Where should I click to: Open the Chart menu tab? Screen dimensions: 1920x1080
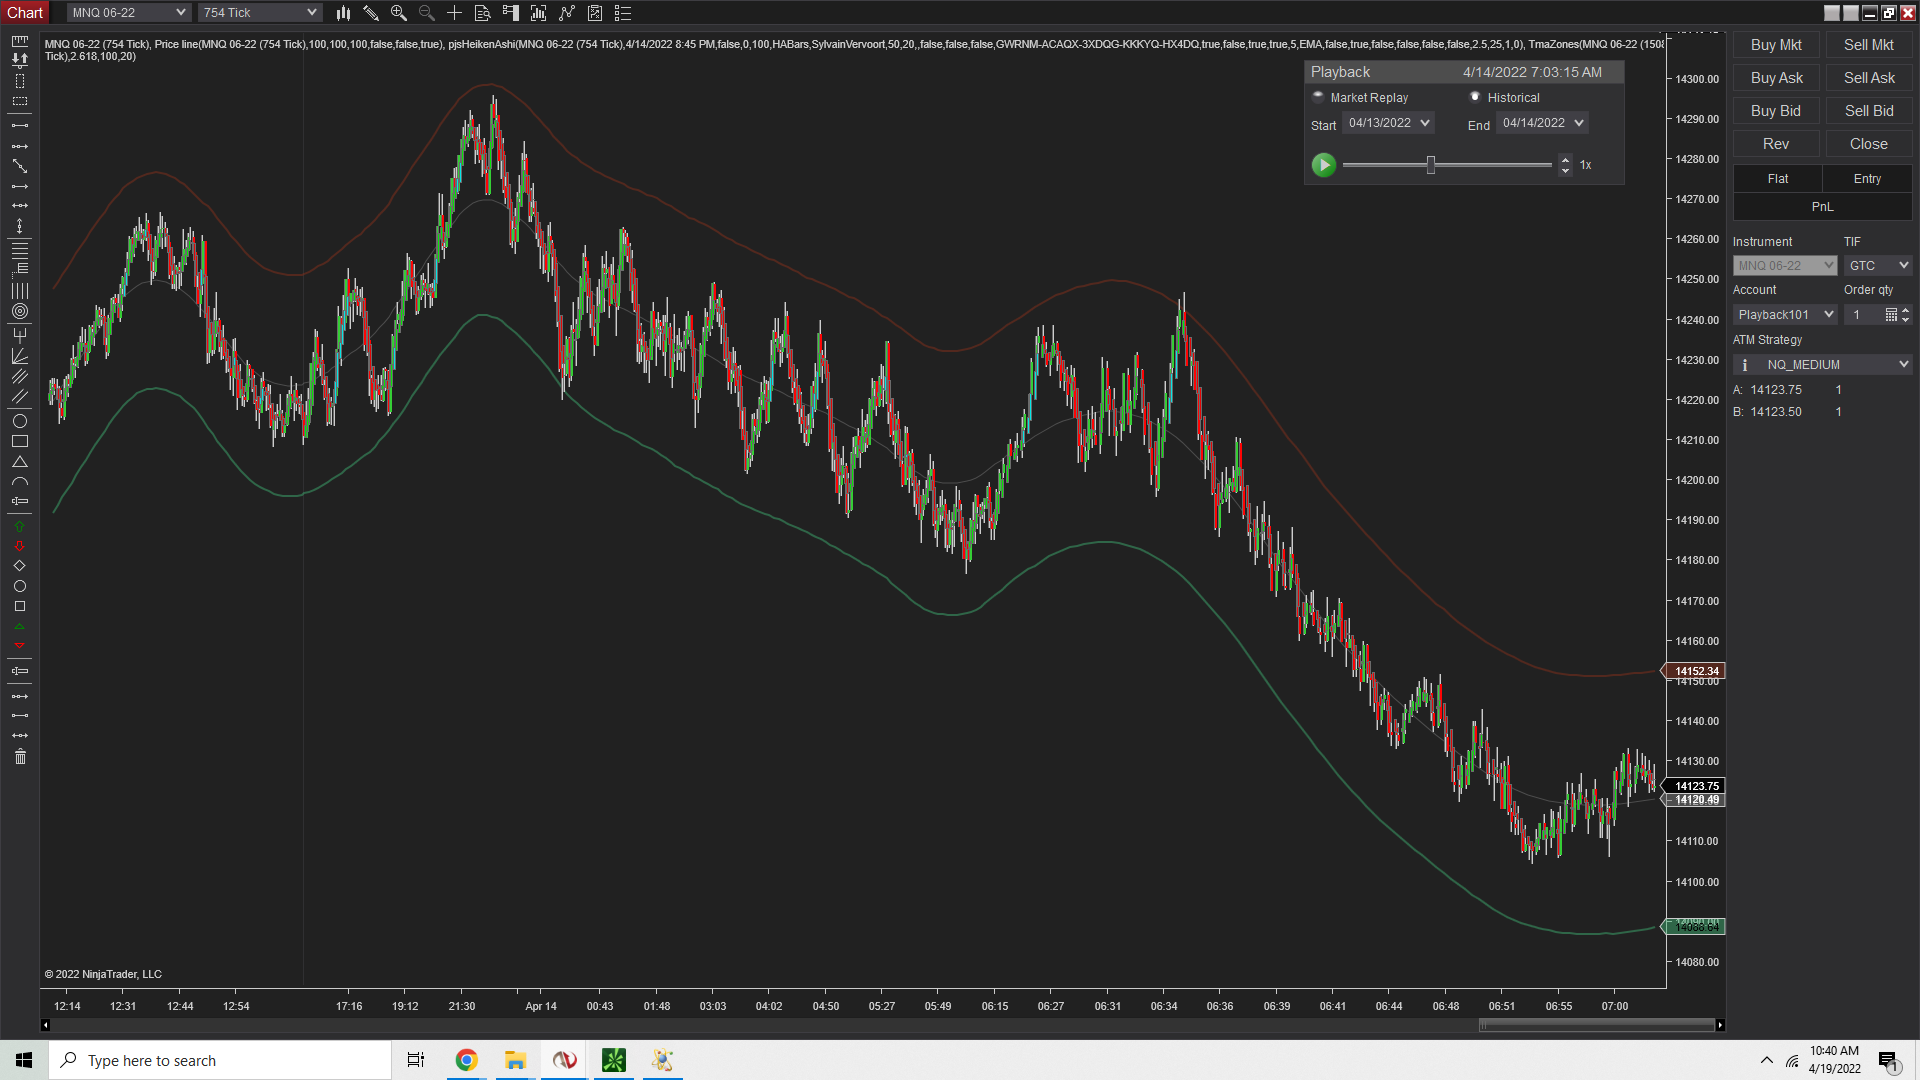pos(25,13)
